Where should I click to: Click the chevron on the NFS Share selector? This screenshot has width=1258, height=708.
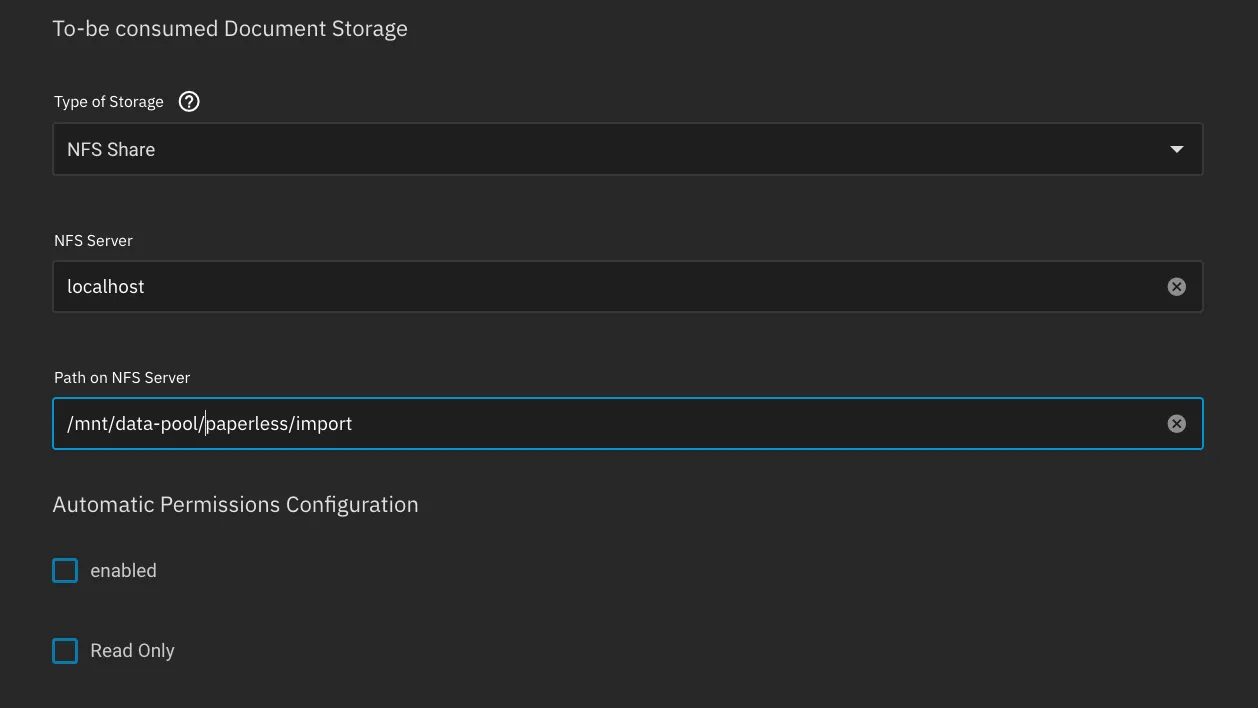coord(1177,148)
